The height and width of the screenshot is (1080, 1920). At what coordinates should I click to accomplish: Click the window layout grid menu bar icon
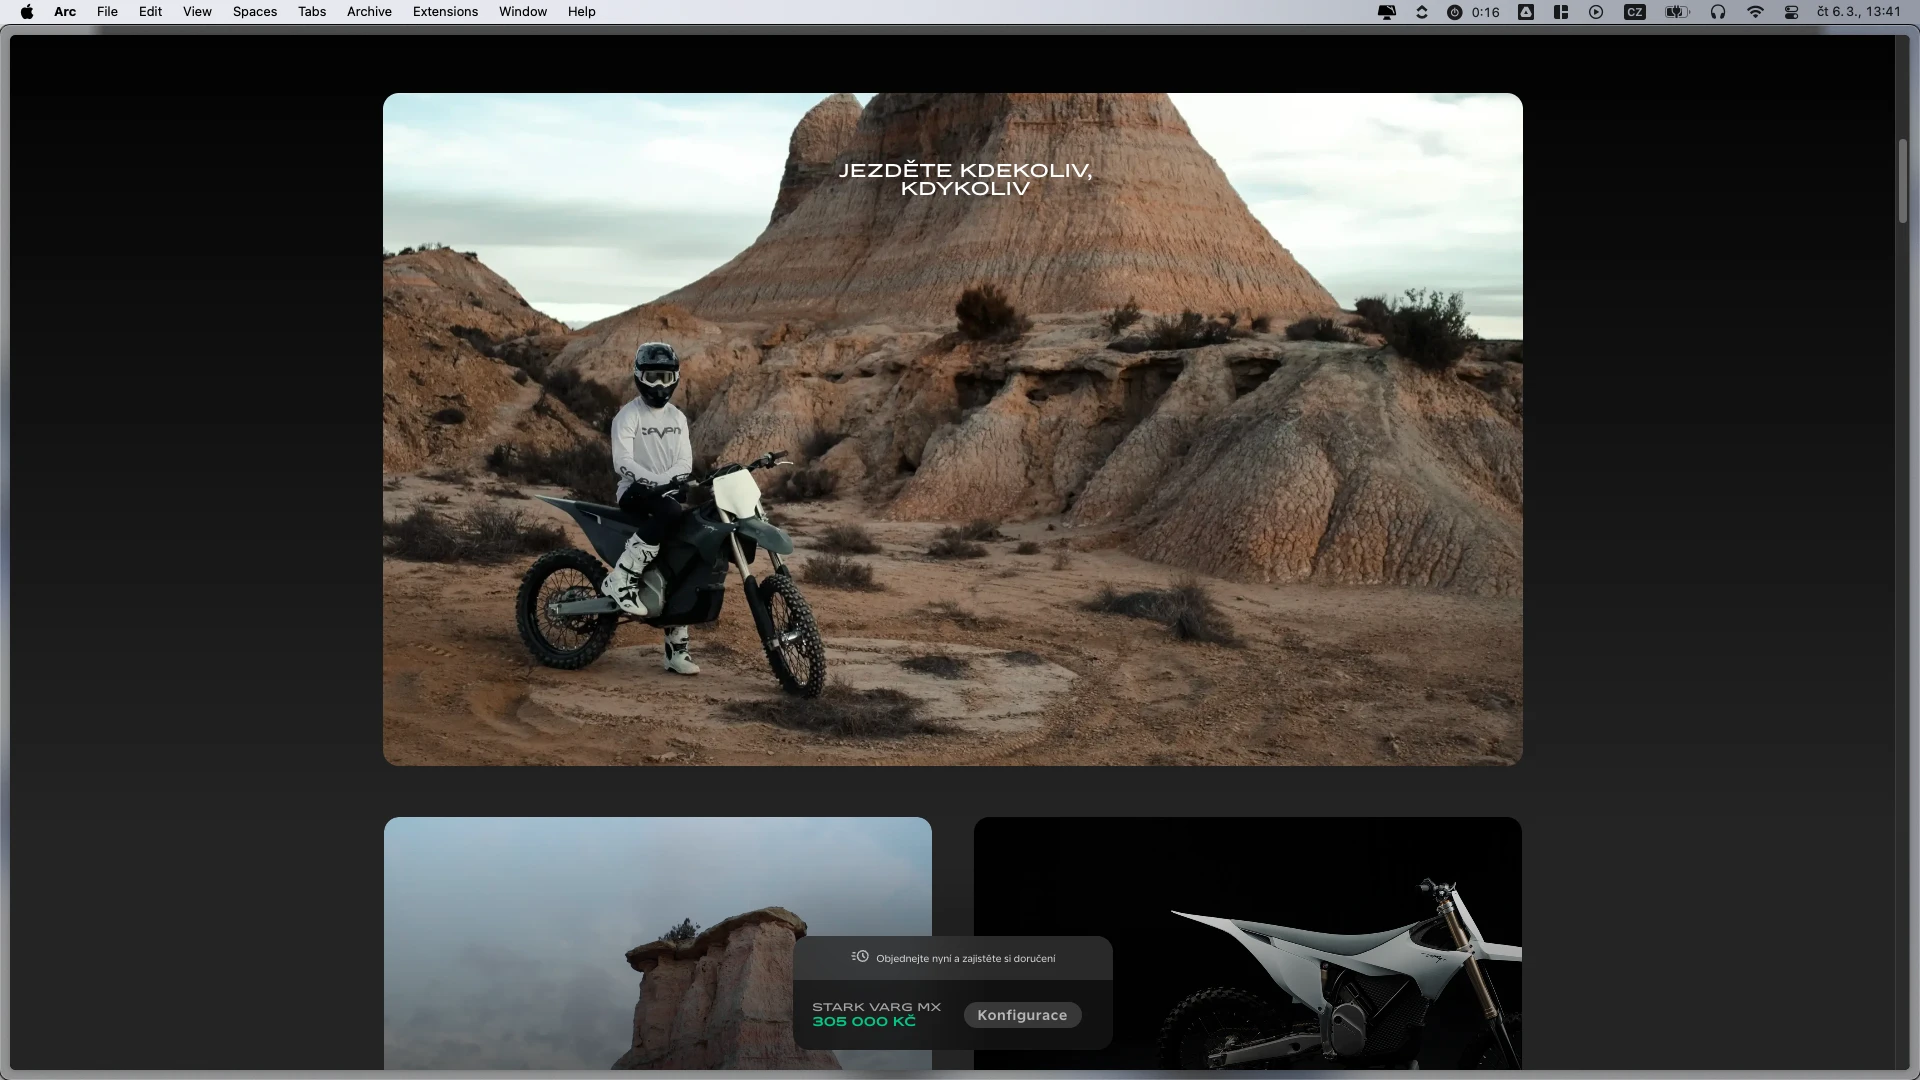coord(1561,12)
